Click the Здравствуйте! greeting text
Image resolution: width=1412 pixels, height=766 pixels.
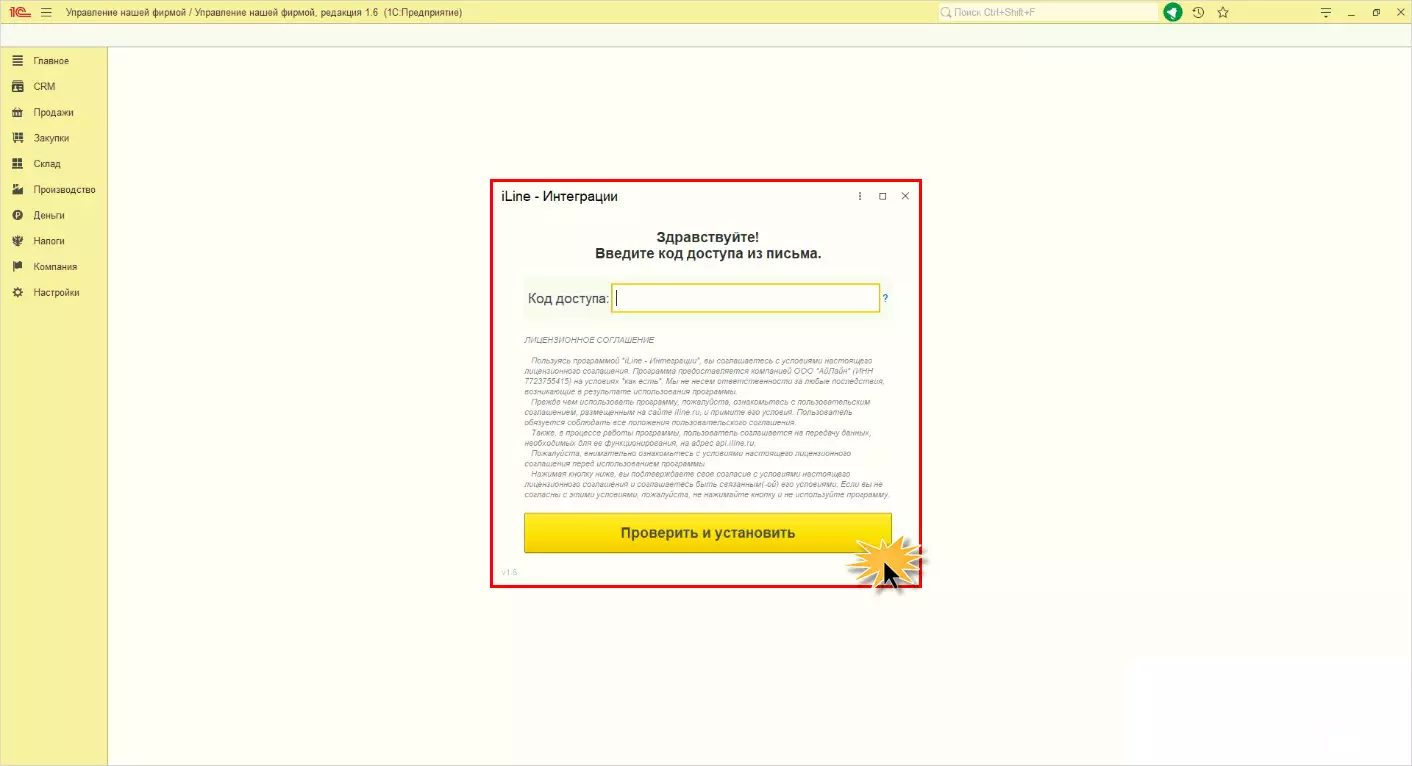(x=708, y=237)
